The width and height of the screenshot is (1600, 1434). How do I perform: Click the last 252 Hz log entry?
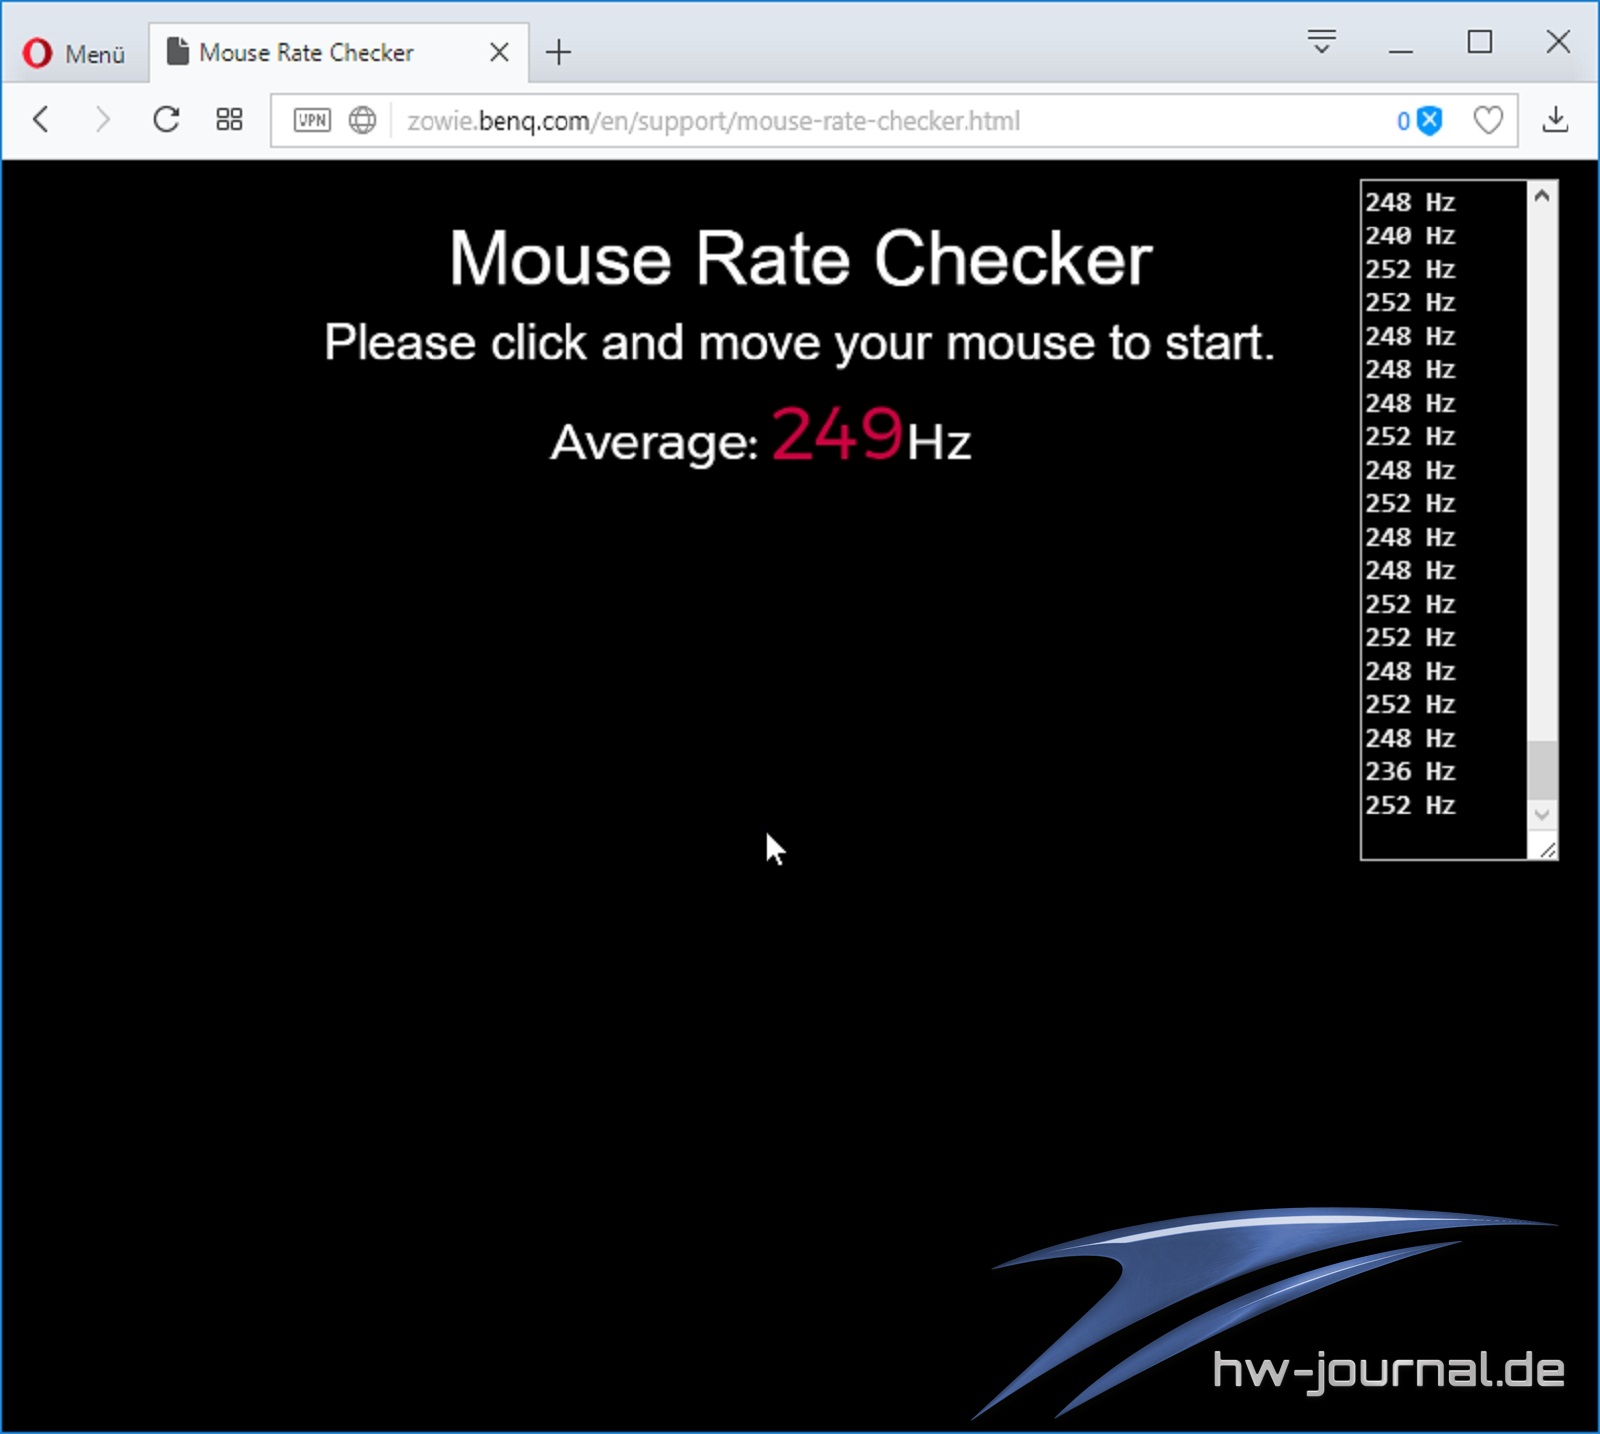tap(1410, 806)
